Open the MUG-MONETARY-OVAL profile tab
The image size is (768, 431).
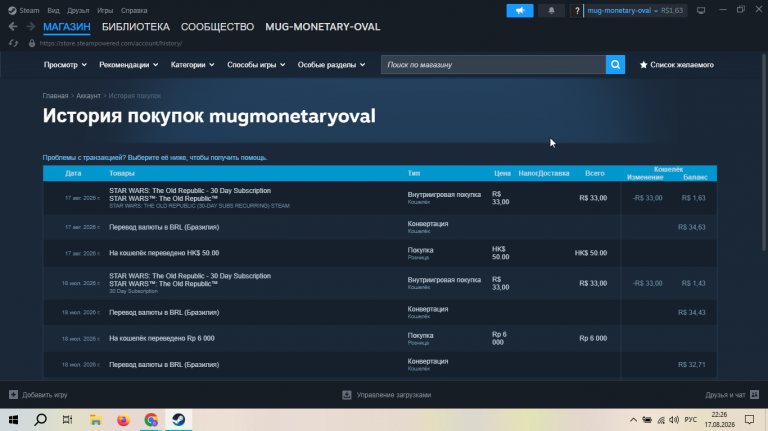pyautogui.click(x=322, y=27)
